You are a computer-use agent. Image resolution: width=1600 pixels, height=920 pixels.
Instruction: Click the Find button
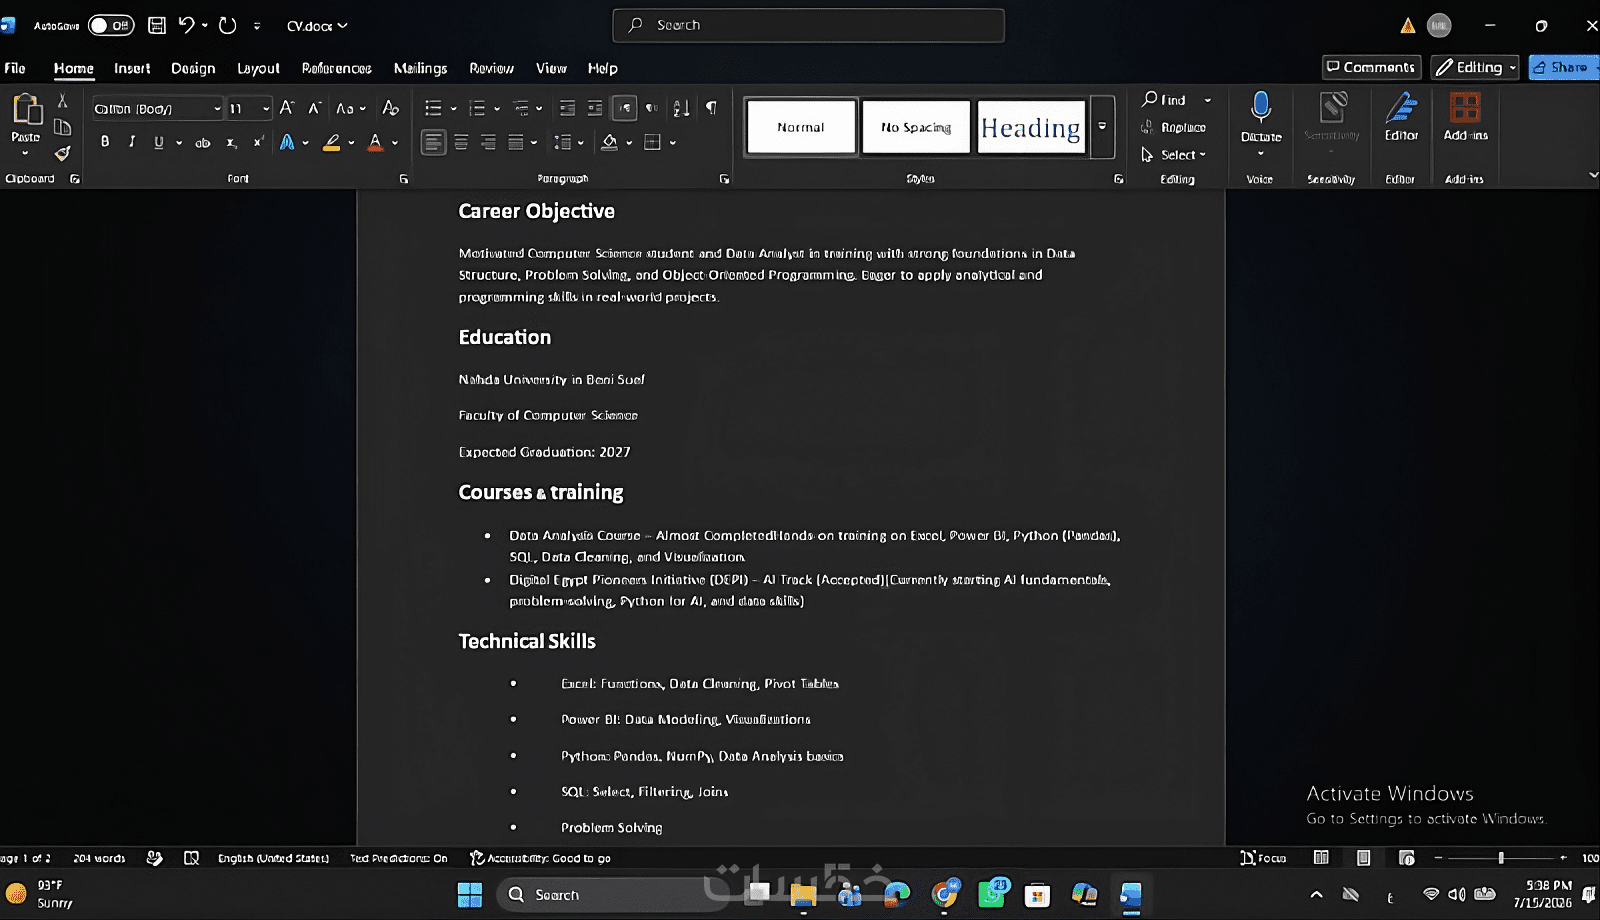(1165, 100)
